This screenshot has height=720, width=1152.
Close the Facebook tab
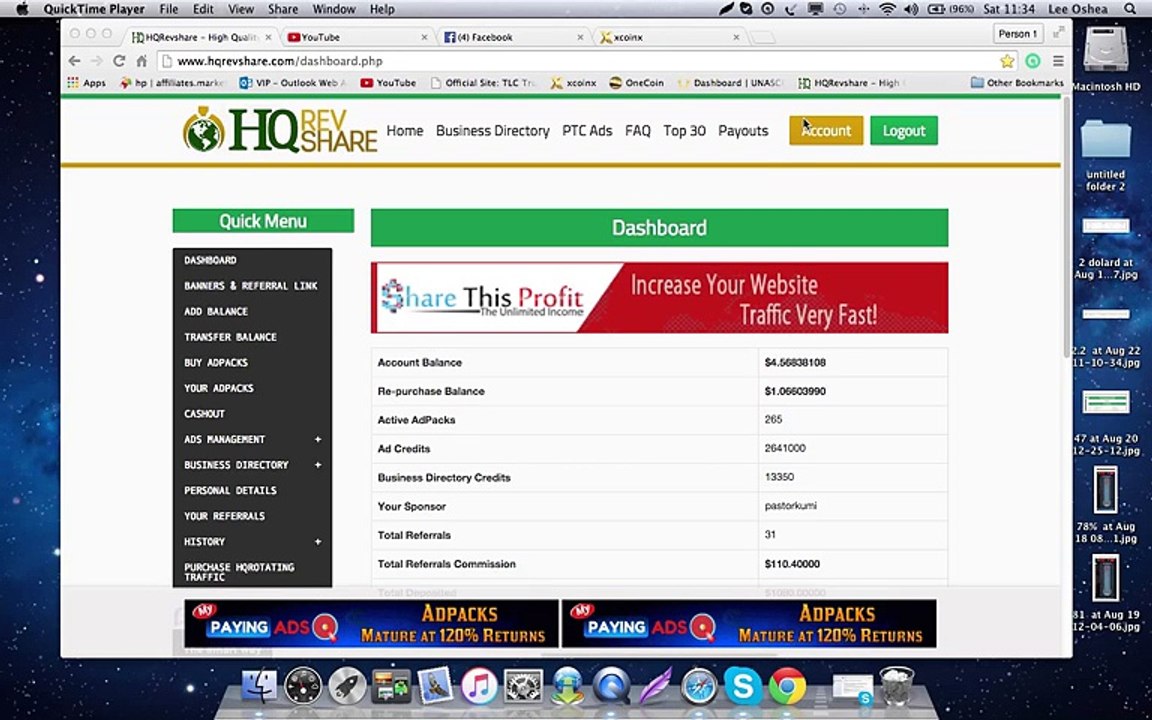pyautogui.click(x=580, y=37)
